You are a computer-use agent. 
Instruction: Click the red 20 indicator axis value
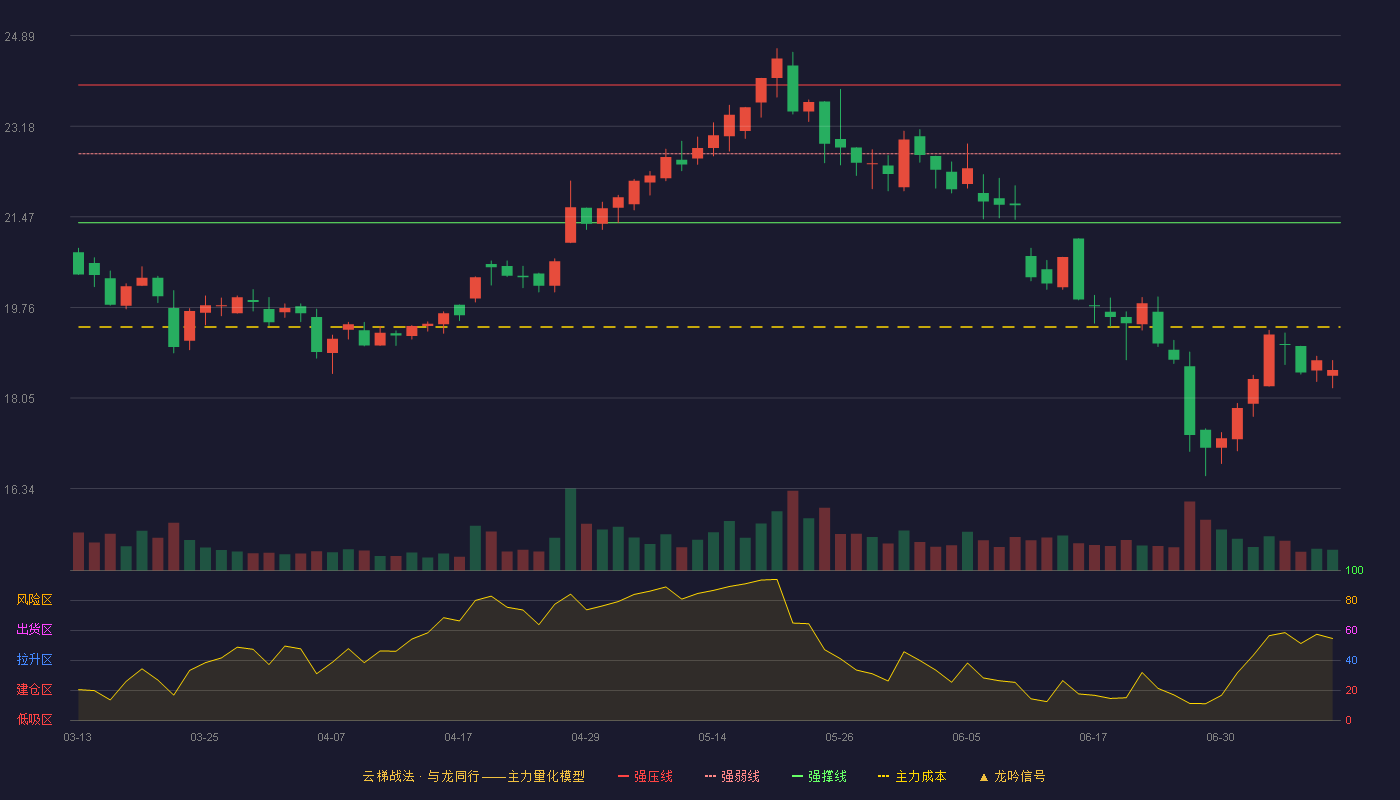pyautogui.click(x=1351, y=691)
